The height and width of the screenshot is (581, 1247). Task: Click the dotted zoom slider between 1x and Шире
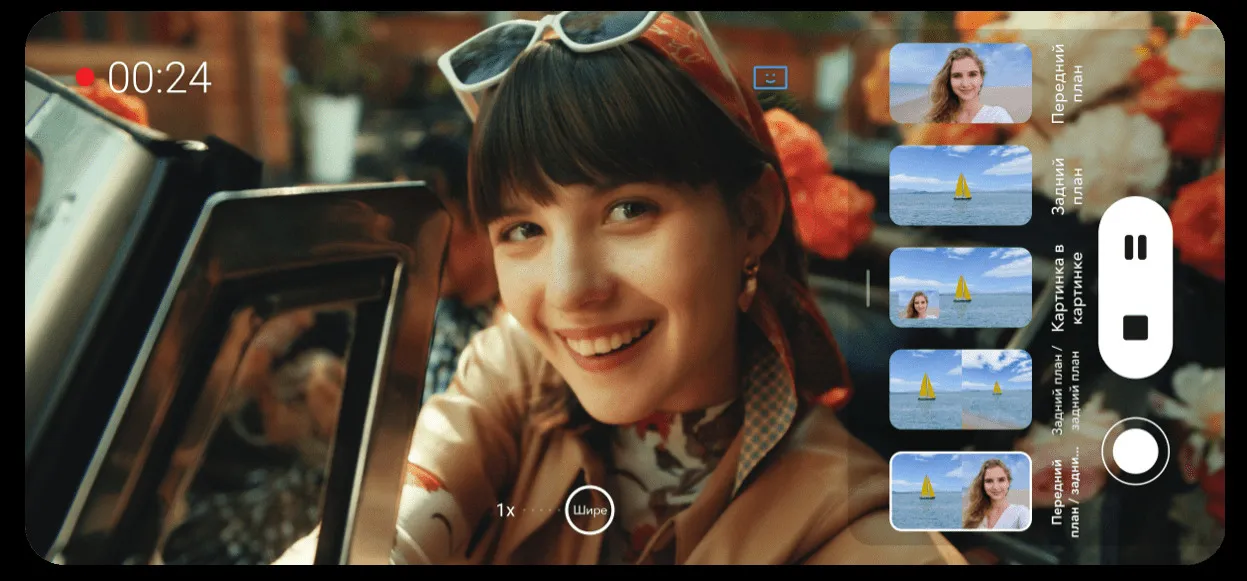coord(542,510)
